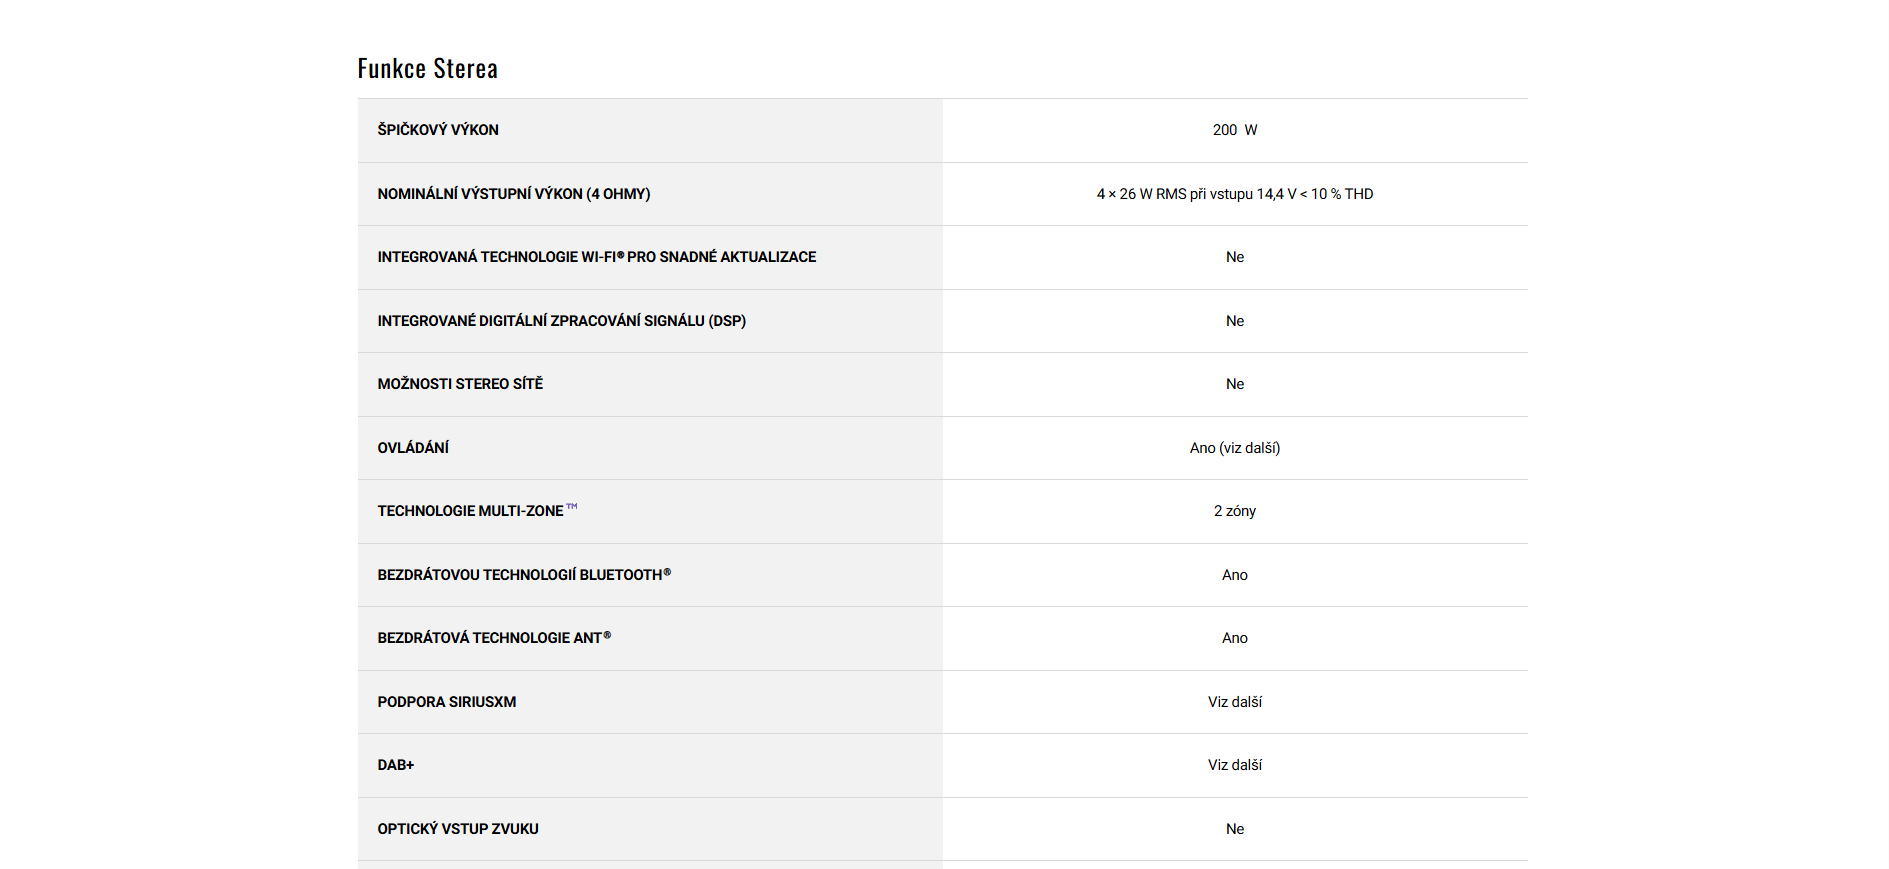
Task: Click the DSP digital signal processing label
Action: [561, 321]
